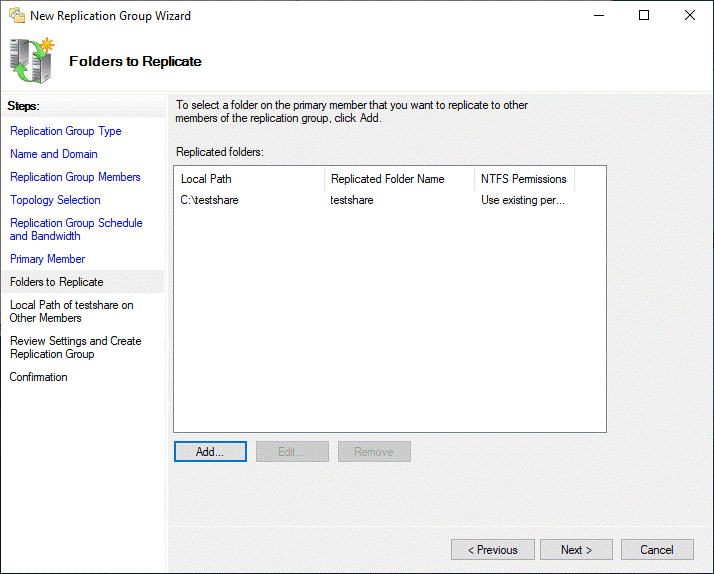Click the wizard title bar folder icon
Viewport: 714px width, 574px height.
pos(16,16)
